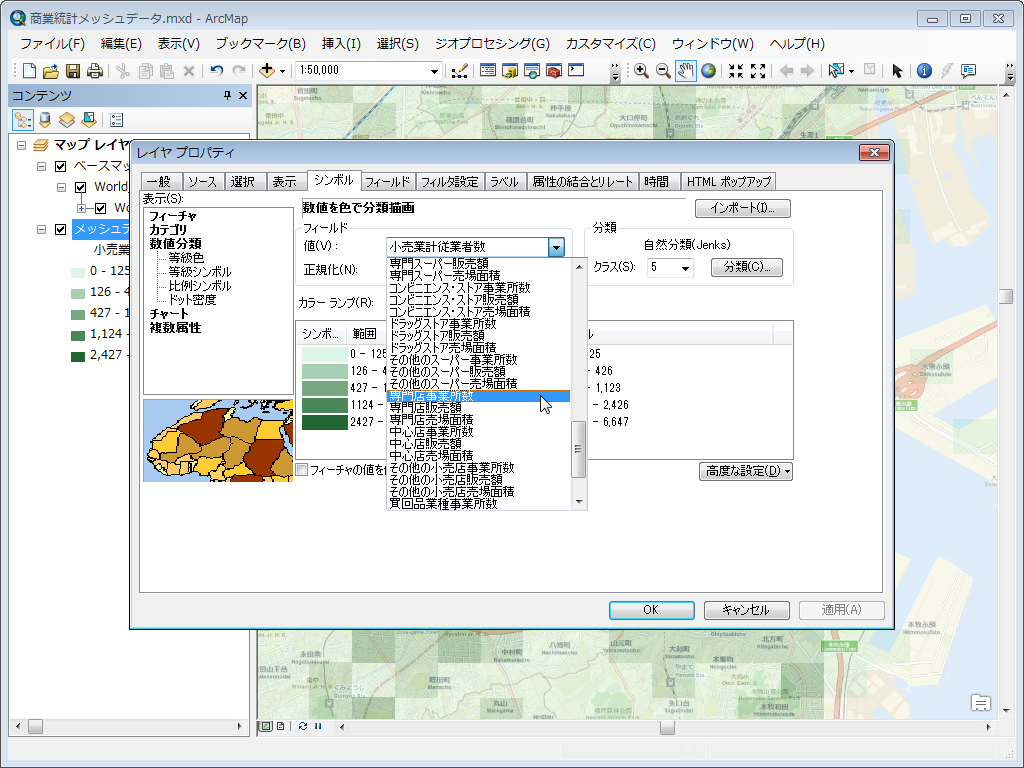1024x768 pixels.
Task: Open the ArcToolbox red toolbox icon
Action: 554,71
